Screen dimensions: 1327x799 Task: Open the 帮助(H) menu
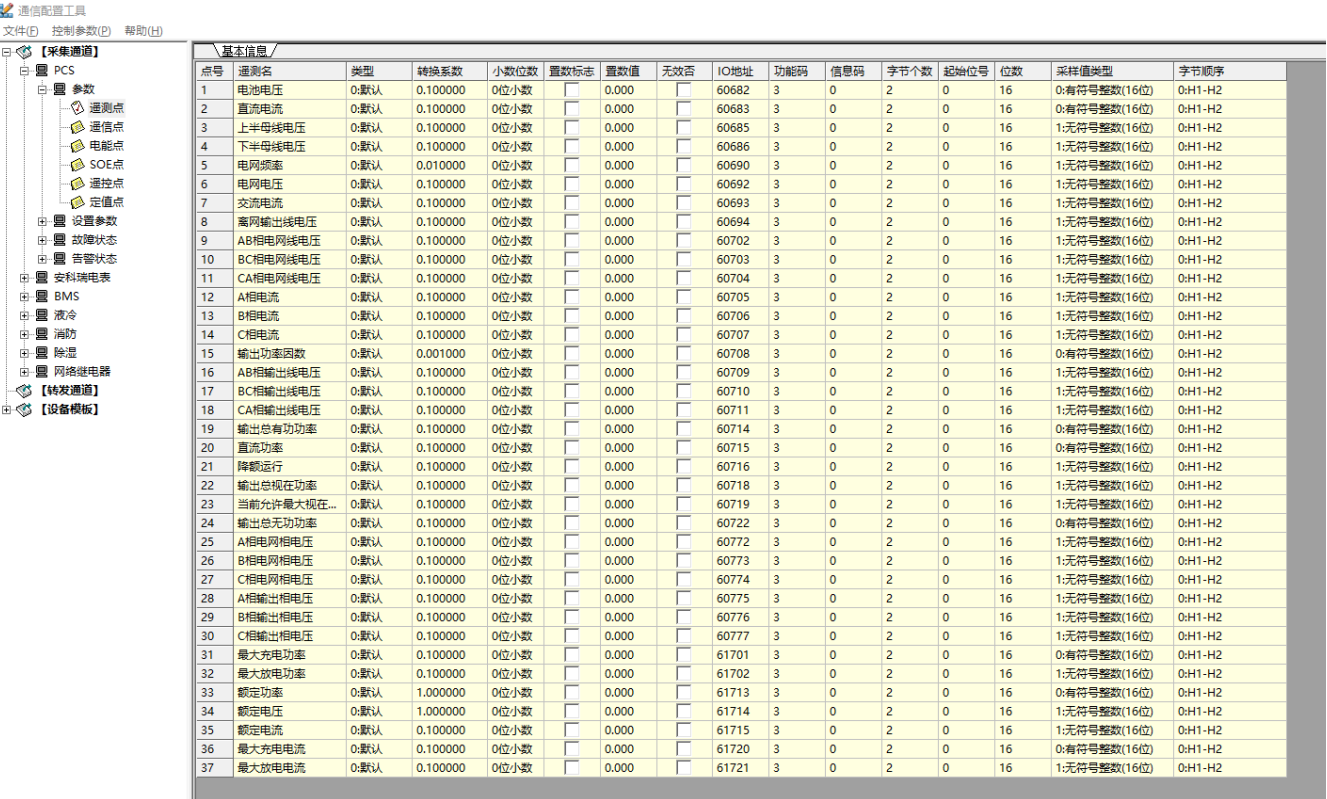click(x=144, y=31)
